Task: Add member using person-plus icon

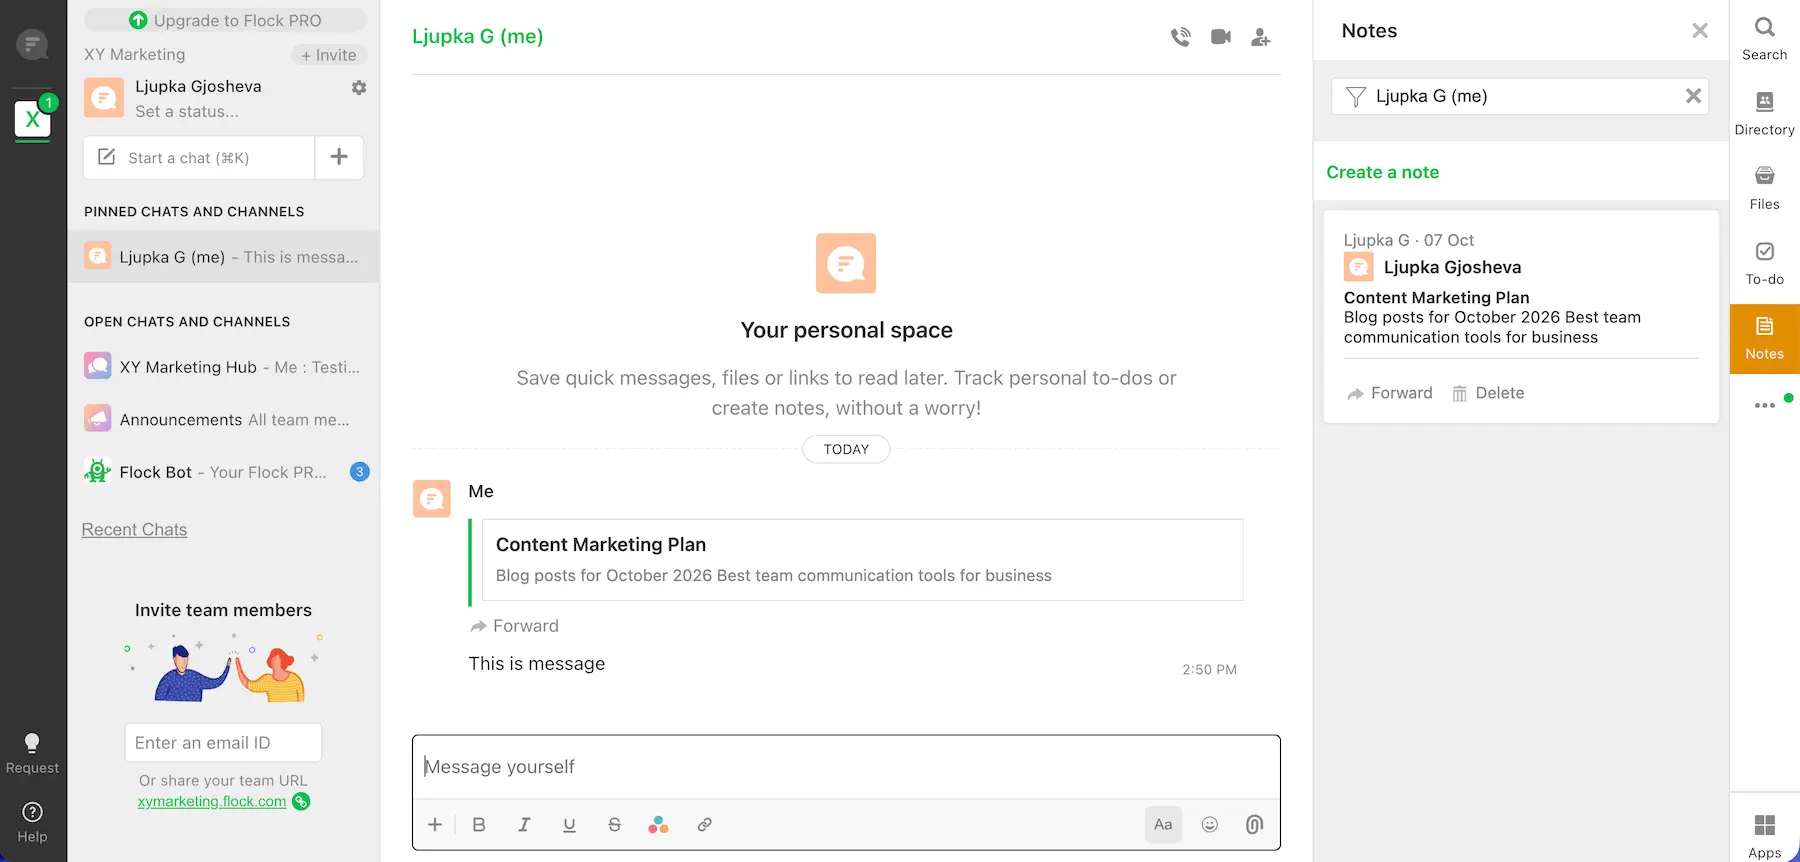Action: [x=1261, y=37]
